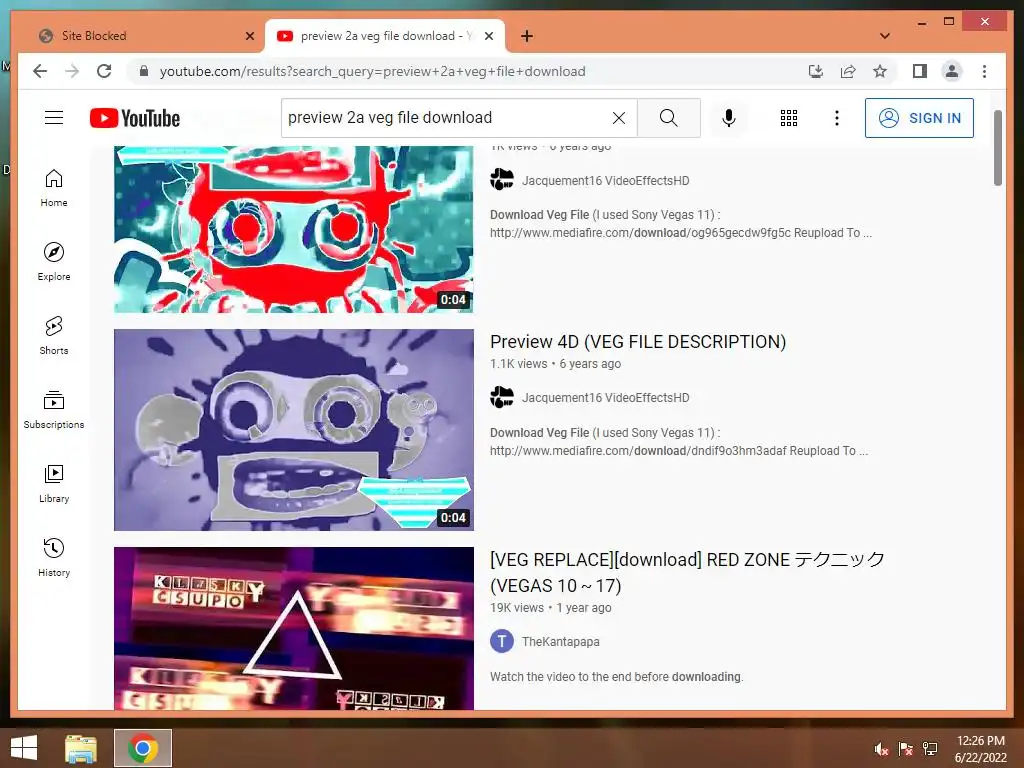
Task: Open Home in the sidebar
Action: pos(54,188)
